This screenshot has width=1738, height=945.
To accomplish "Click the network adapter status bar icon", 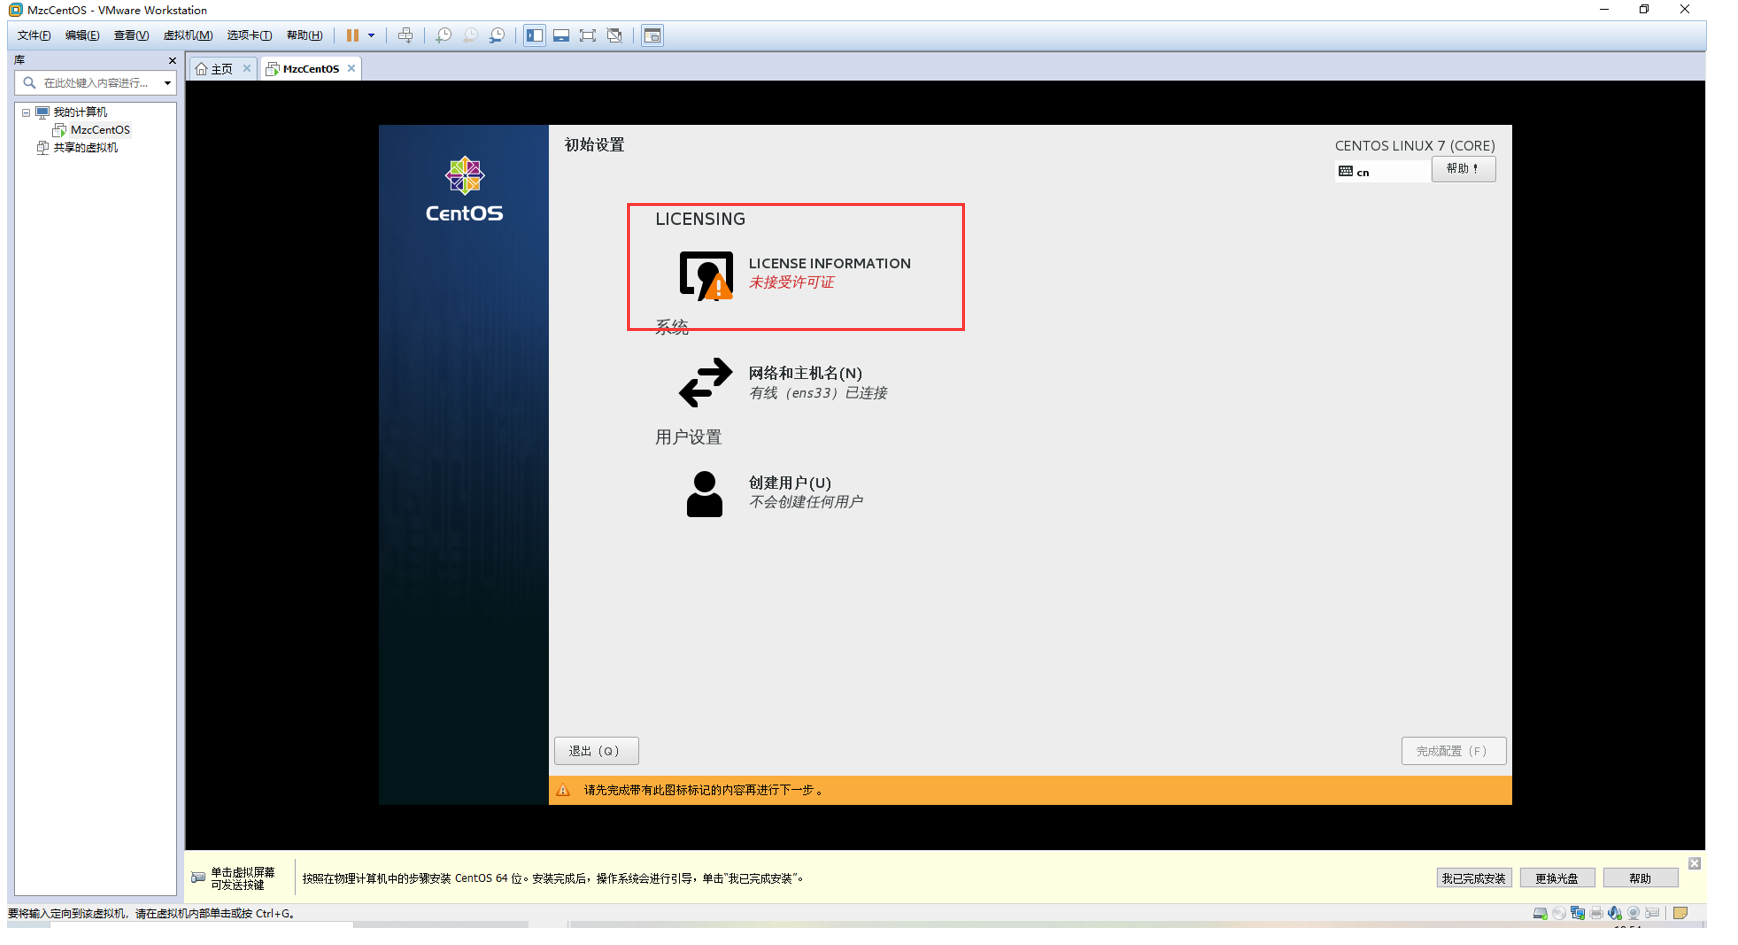I will (1577, 913).
